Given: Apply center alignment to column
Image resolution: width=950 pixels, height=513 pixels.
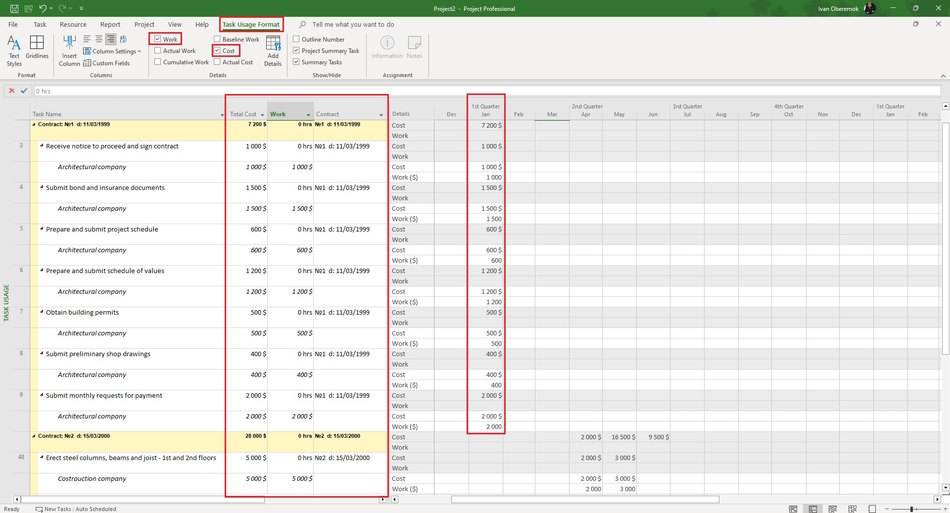Looking at the screenshot, I should coord(99,39).
